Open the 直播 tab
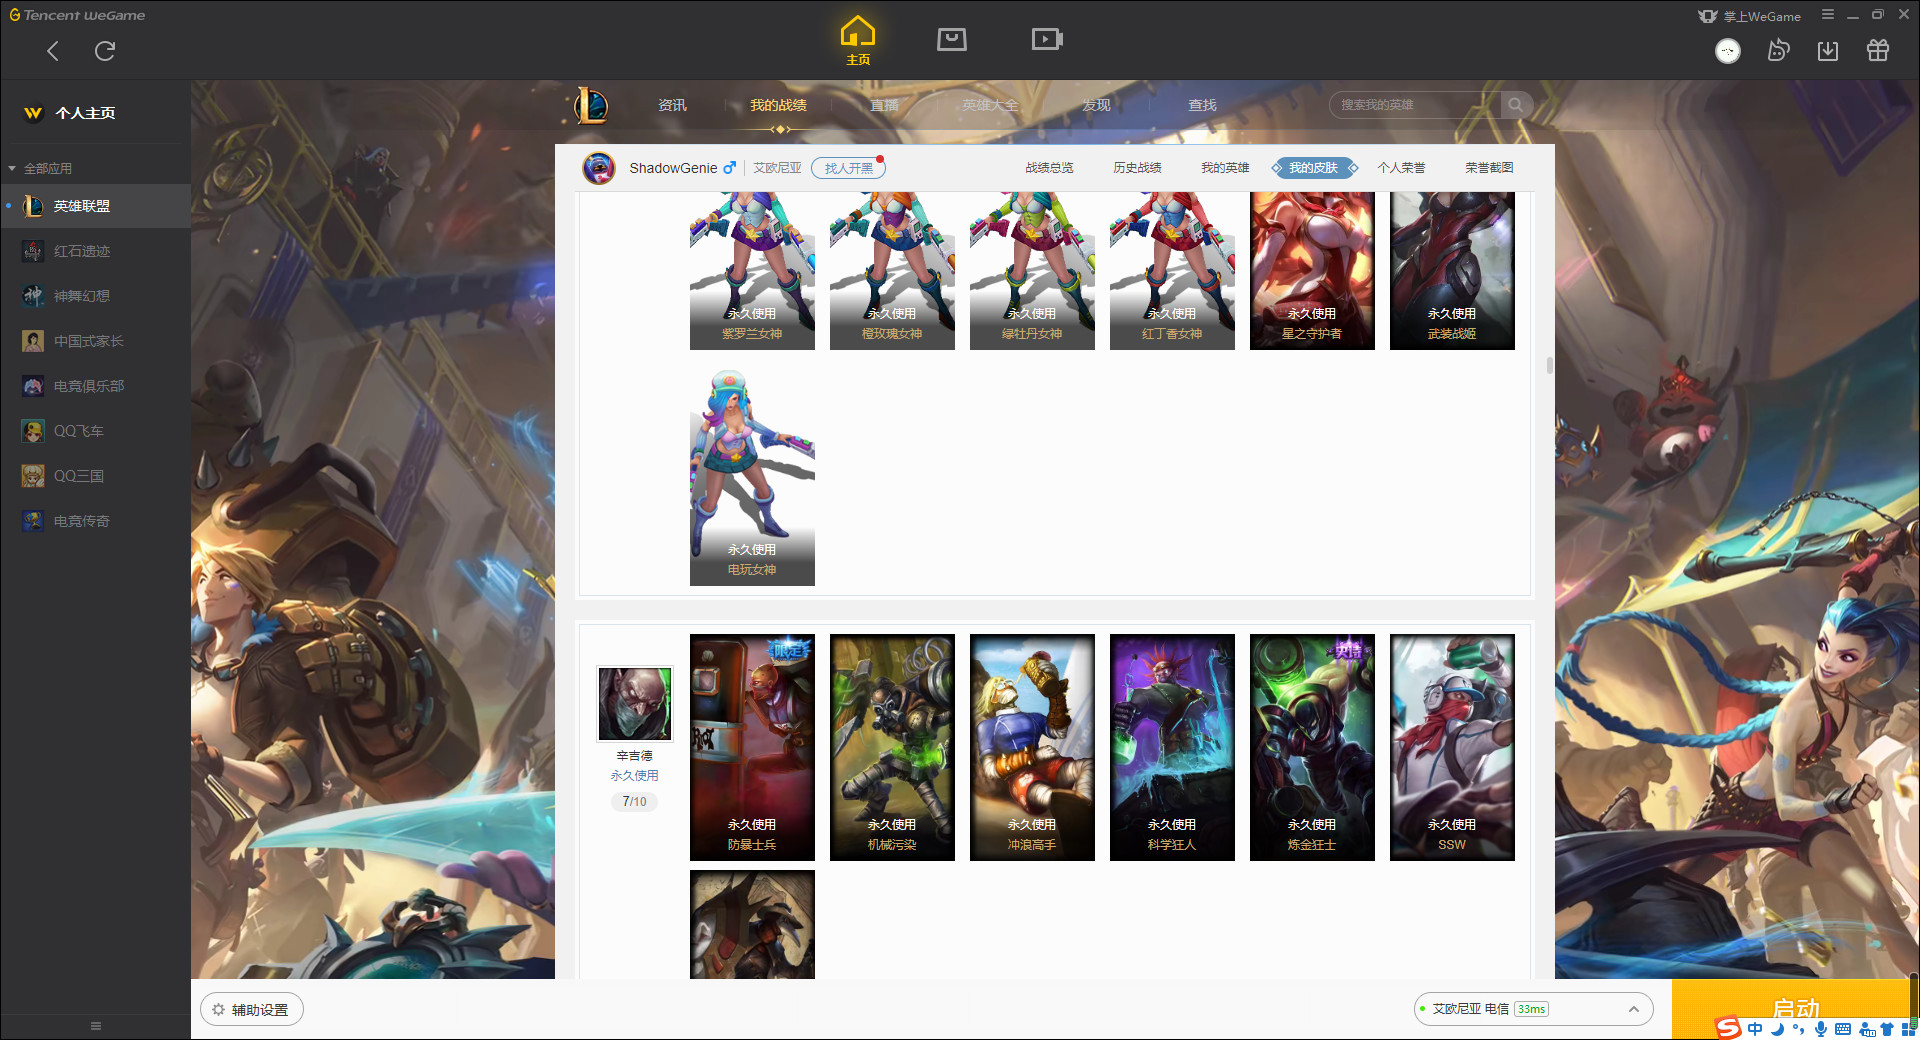The image size is (1920, 1040). coord(884,105)
